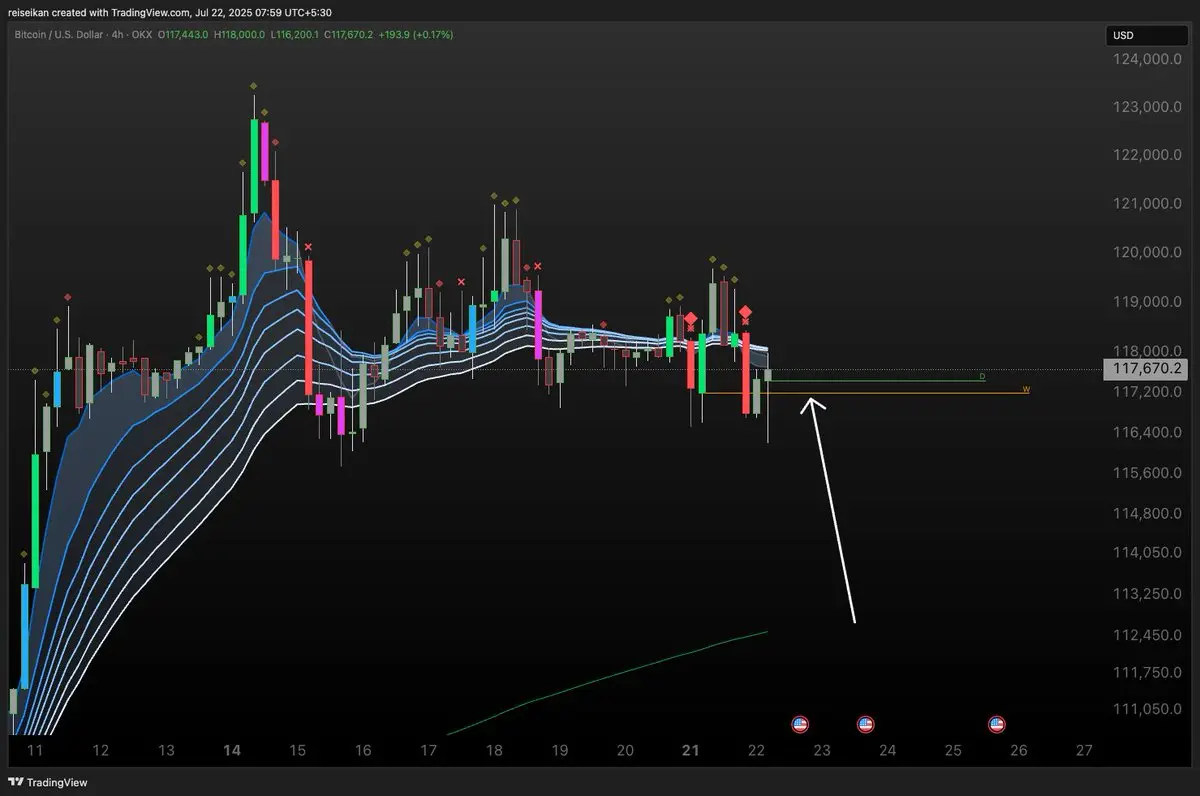Image resolution: width=1200 pixels, height=796 pixels.
Task: Click price axis label 111,750.0
Action: point(1146,672)
